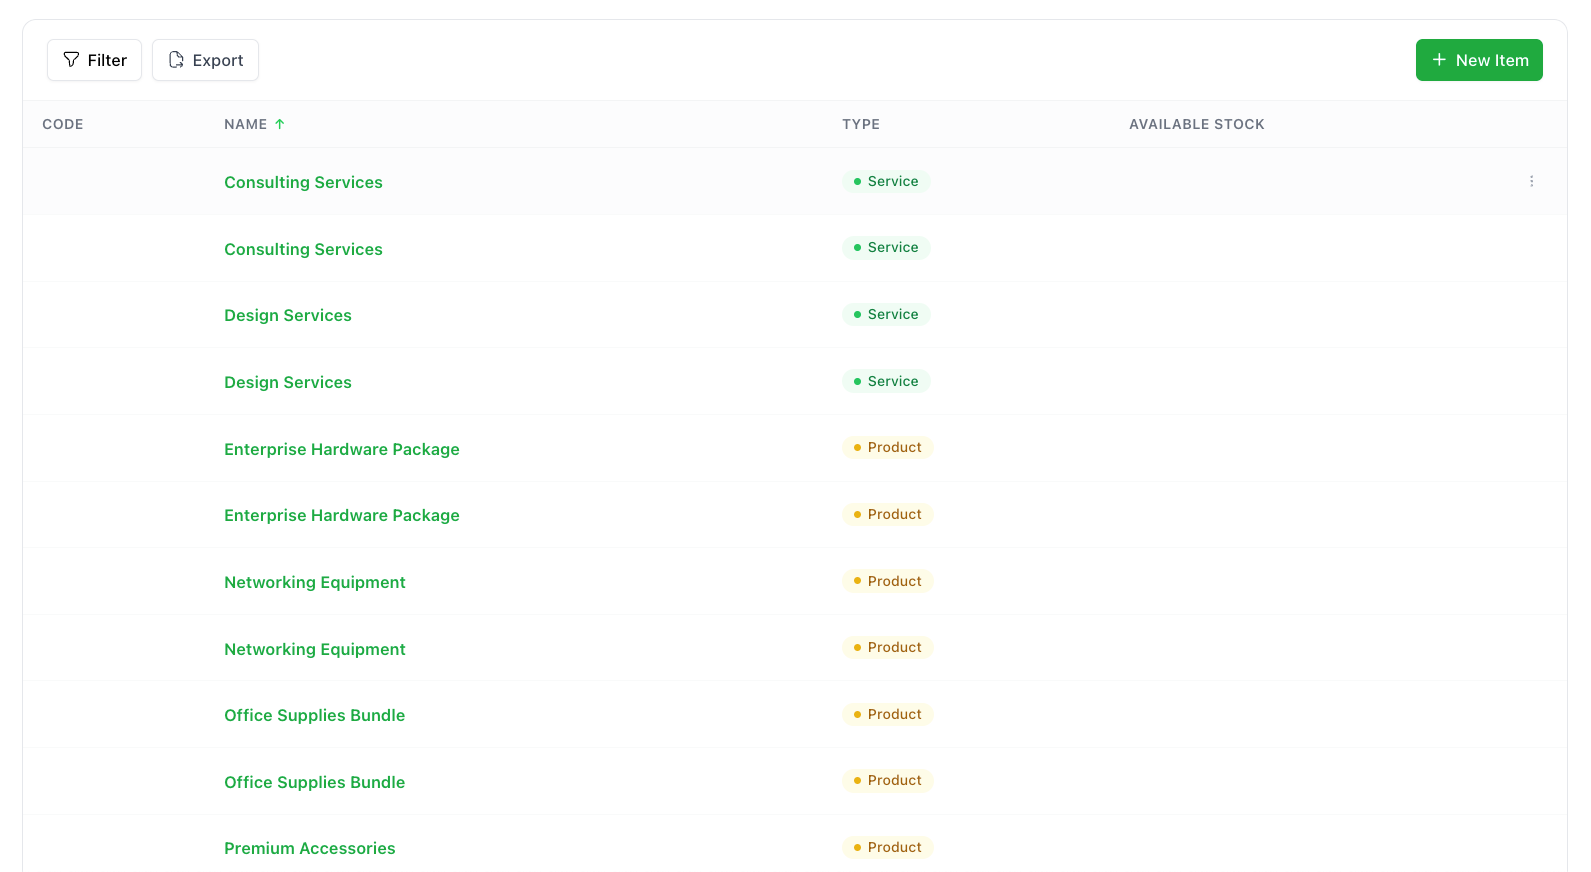
Task: Click the plus icon on New Item
Action: point(1439,60)
